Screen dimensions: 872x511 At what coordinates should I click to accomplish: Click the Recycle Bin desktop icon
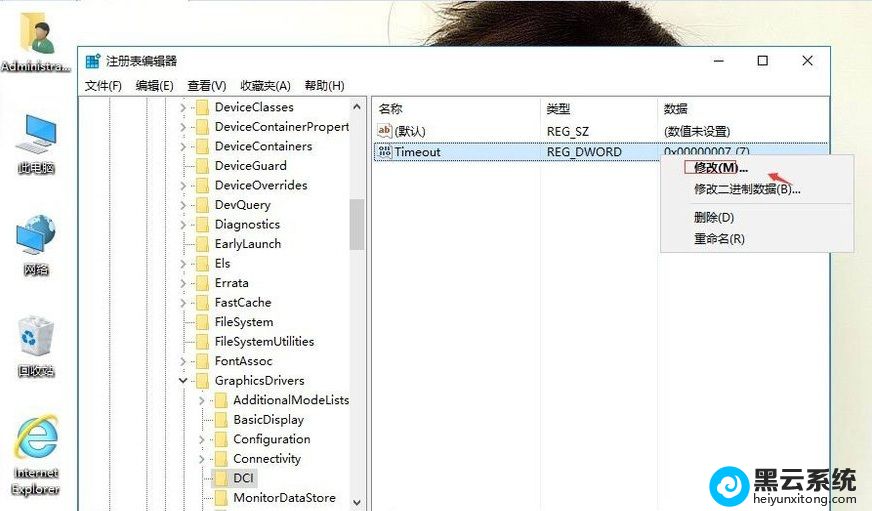point(35,338)
